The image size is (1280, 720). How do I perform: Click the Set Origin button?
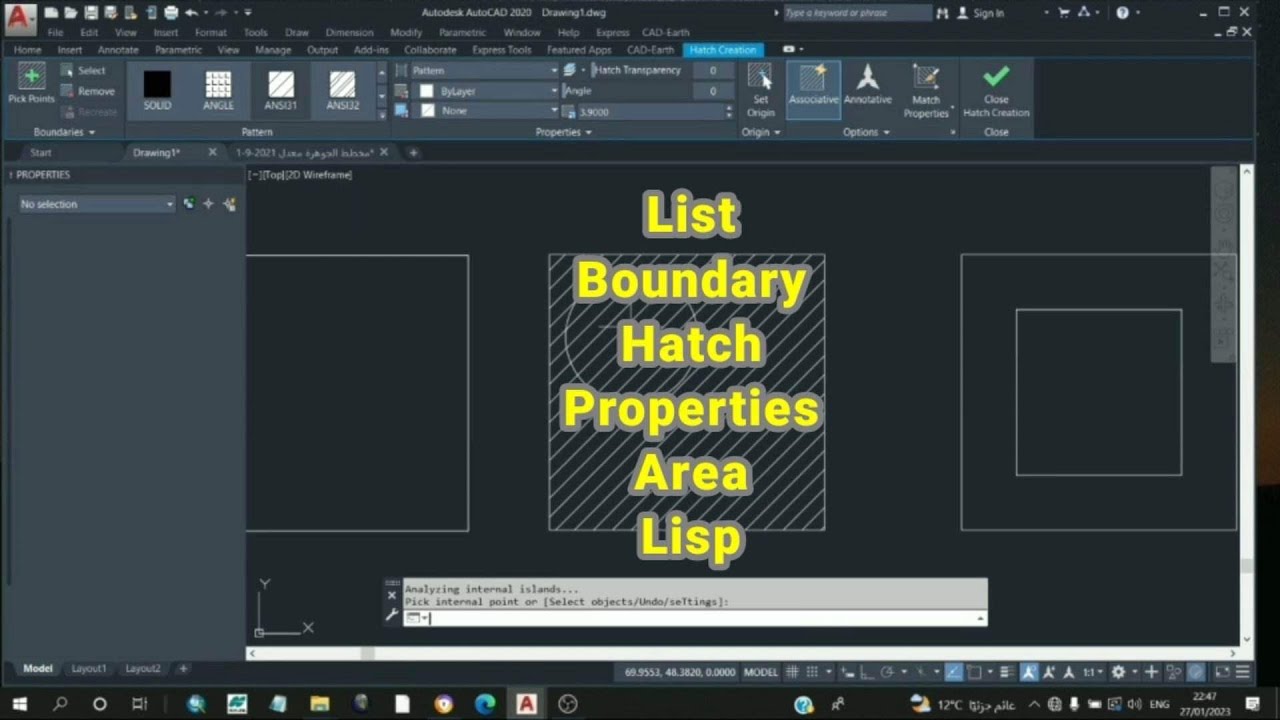tap(760, 90)
